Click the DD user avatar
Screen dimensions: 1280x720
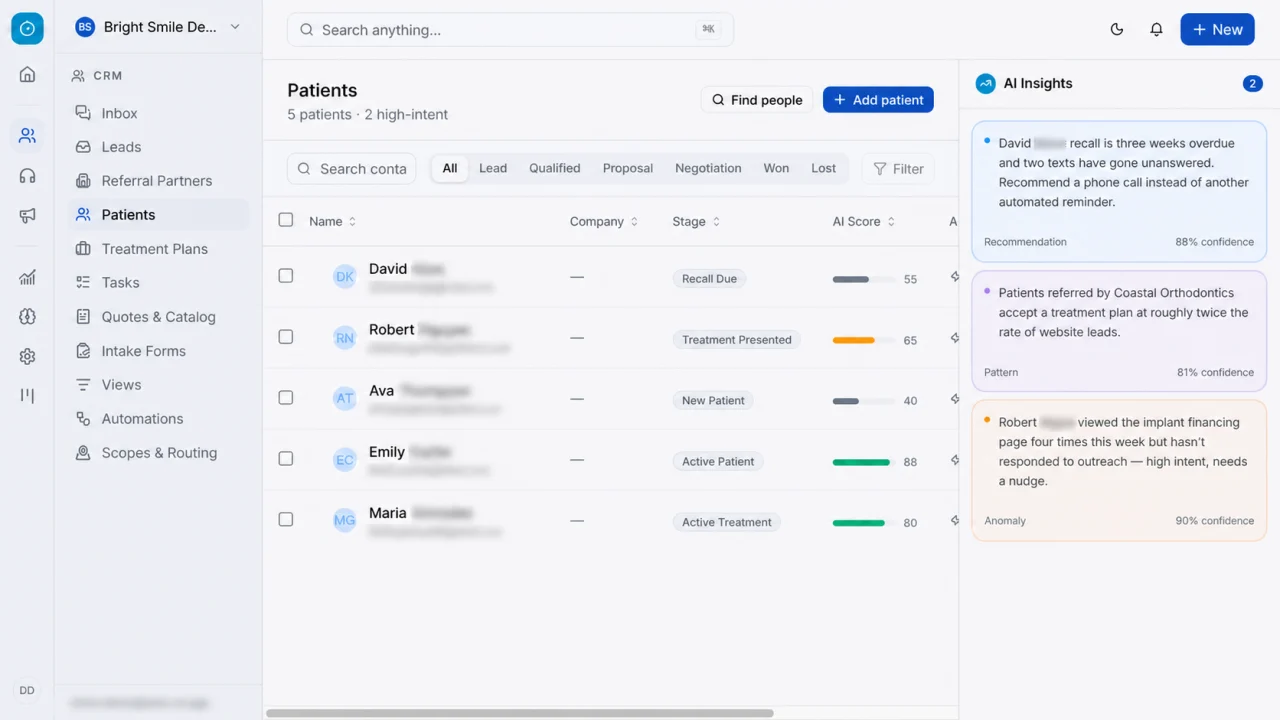click(x=27, y=690)
